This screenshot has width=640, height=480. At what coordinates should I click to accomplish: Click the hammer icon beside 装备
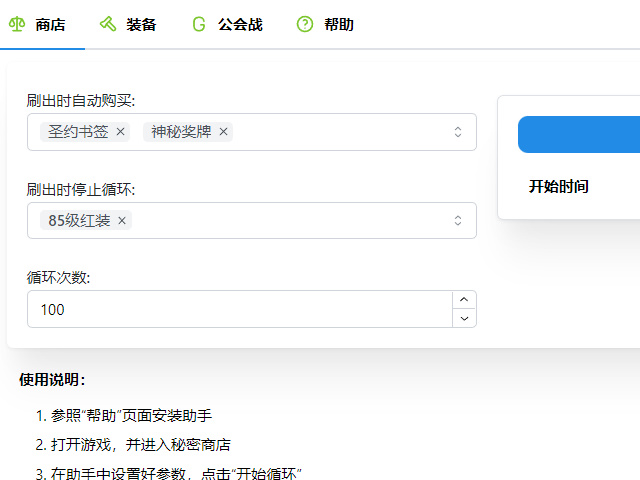(108, 24)
